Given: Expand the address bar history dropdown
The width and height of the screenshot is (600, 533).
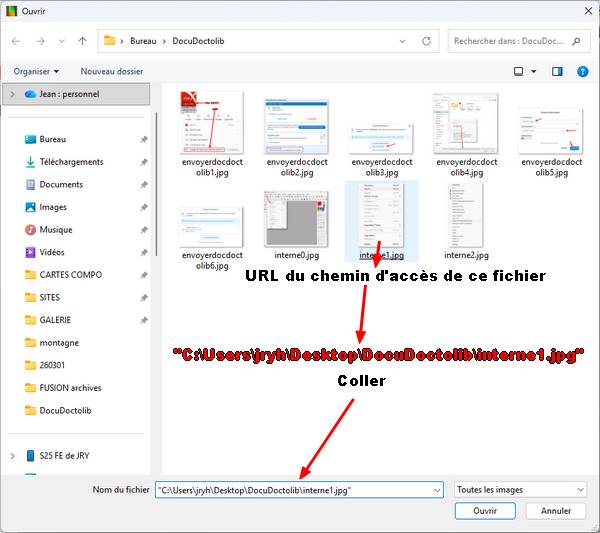Looking at the screenshot, I should (x=402, y=41).
